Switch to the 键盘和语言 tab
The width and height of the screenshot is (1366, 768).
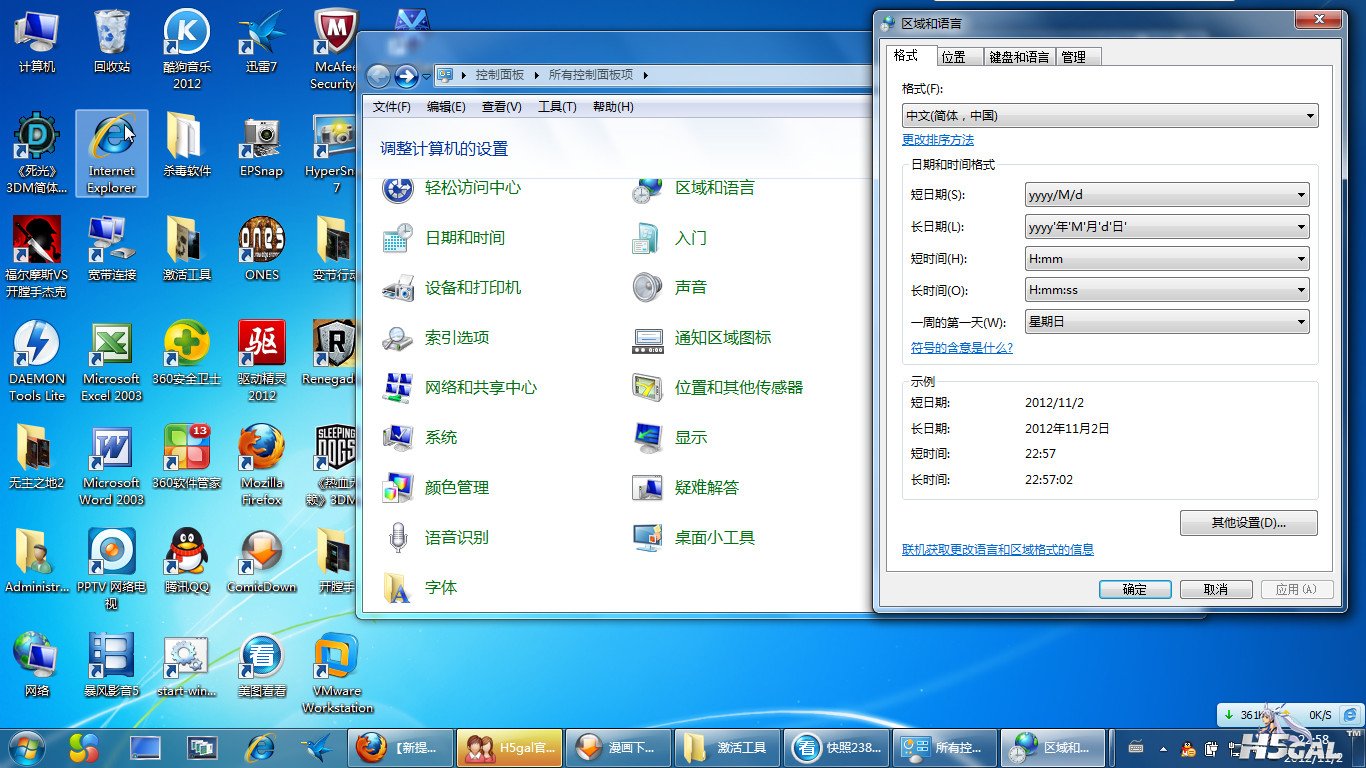1019,57
